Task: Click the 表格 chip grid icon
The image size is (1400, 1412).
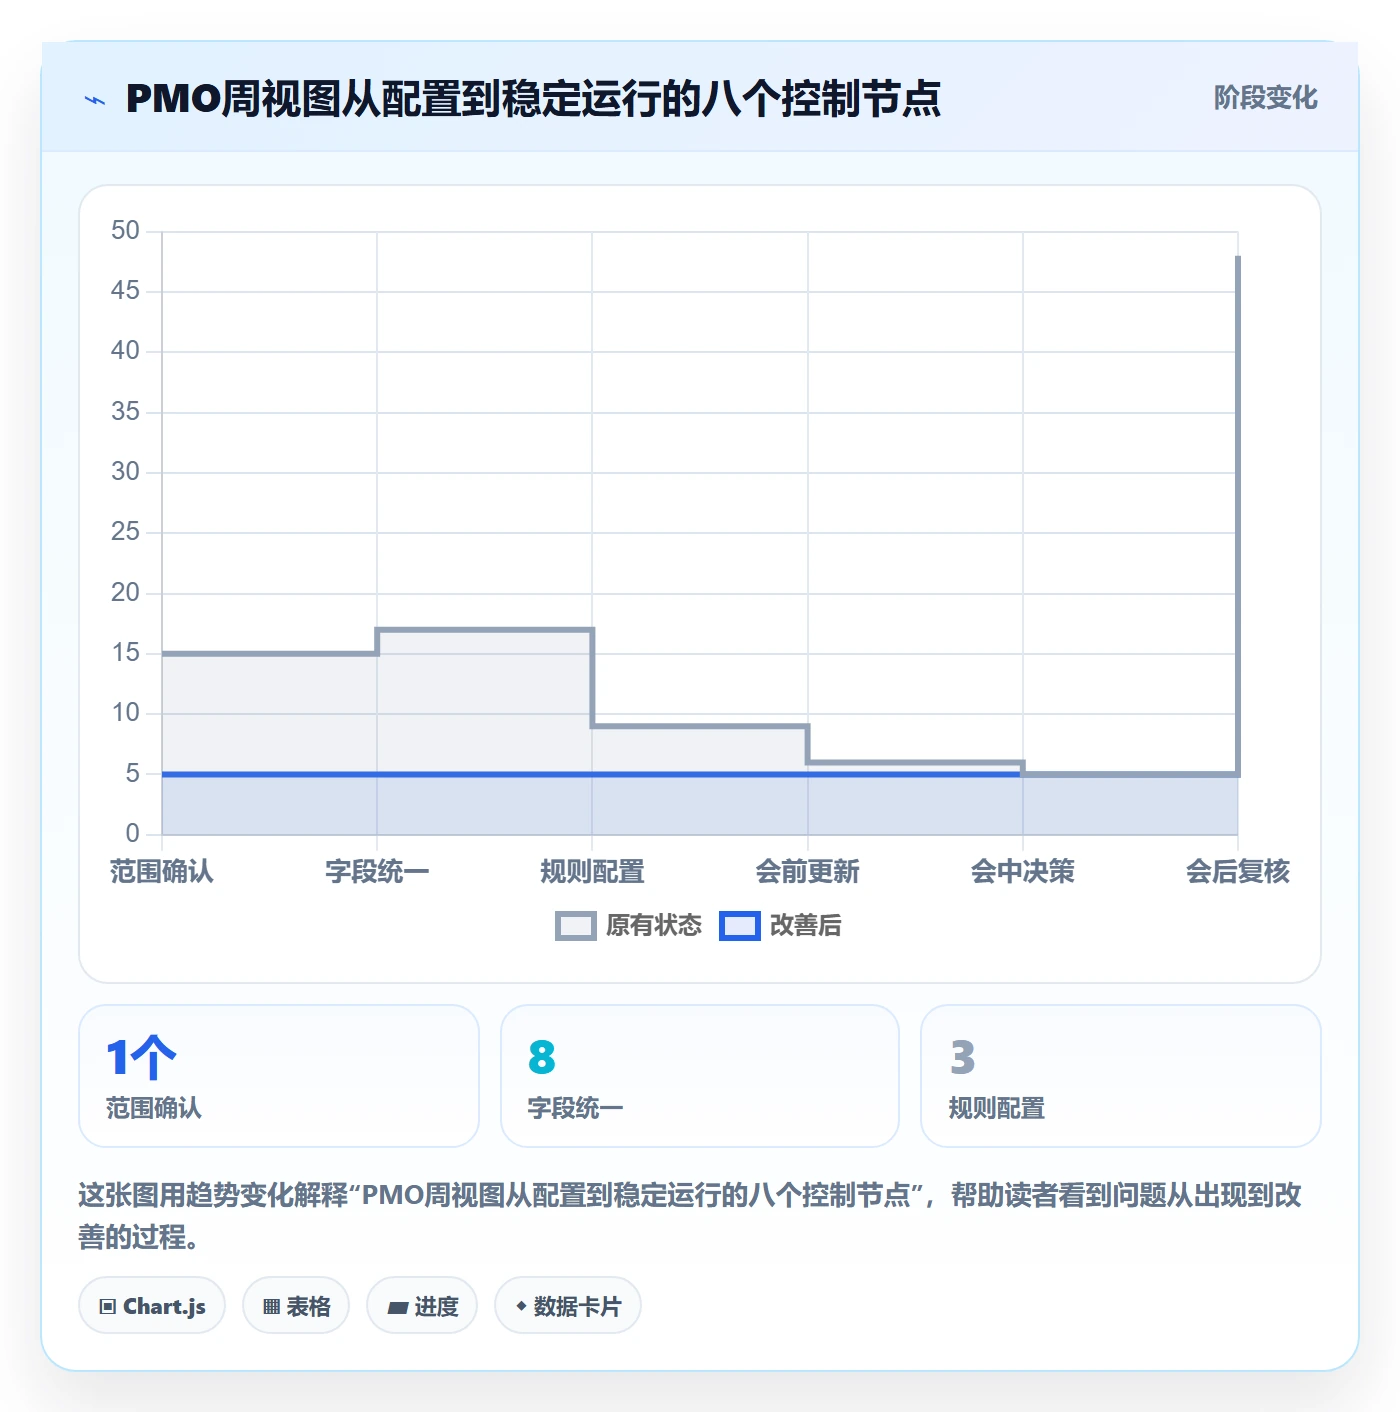Action: coord(271,1307)
